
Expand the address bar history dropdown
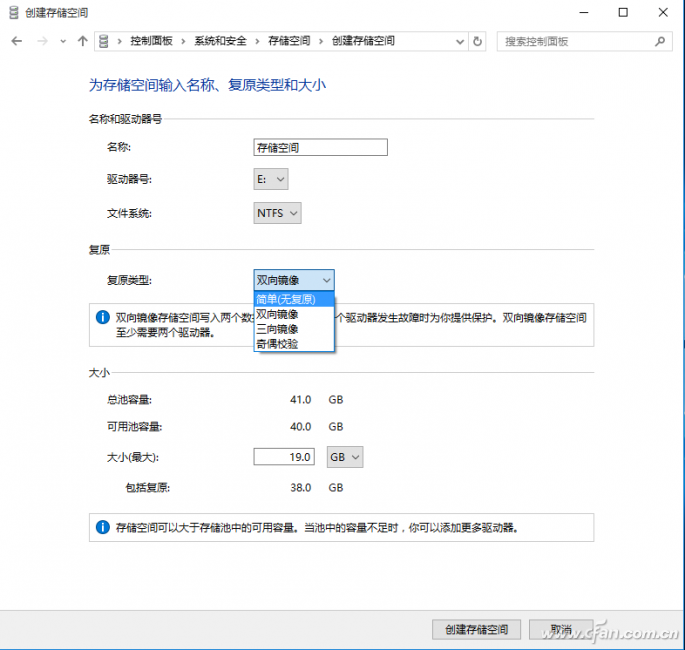[460, 41]
